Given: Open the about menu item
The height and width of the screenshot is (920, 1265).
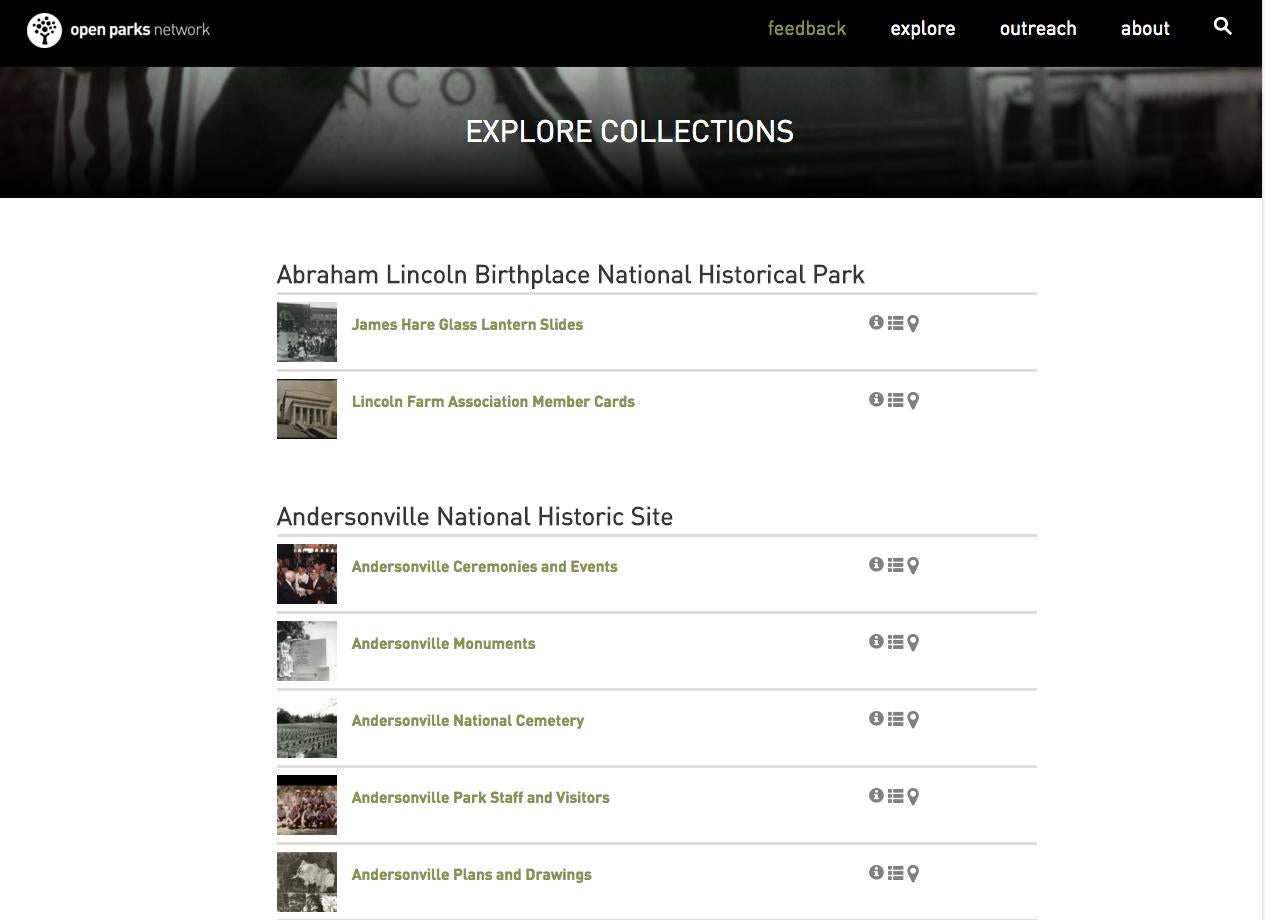Looking at the screenshot, I should tap(1145, 28).
